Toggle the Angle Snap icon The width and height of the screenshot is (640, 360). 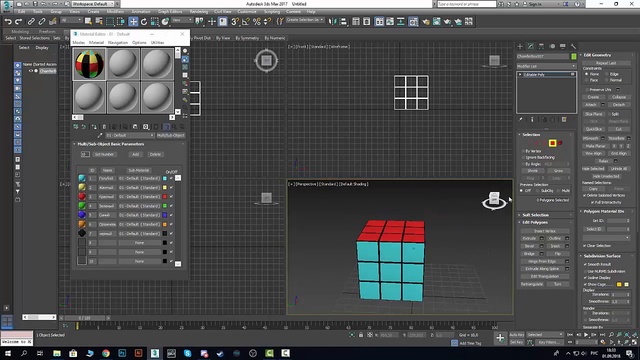click(246, 22)
